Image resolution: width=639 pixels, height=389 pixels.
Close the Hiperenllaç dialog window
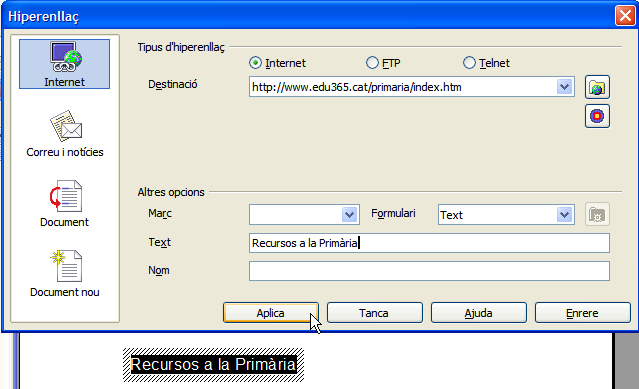click(x=625, y=16)
